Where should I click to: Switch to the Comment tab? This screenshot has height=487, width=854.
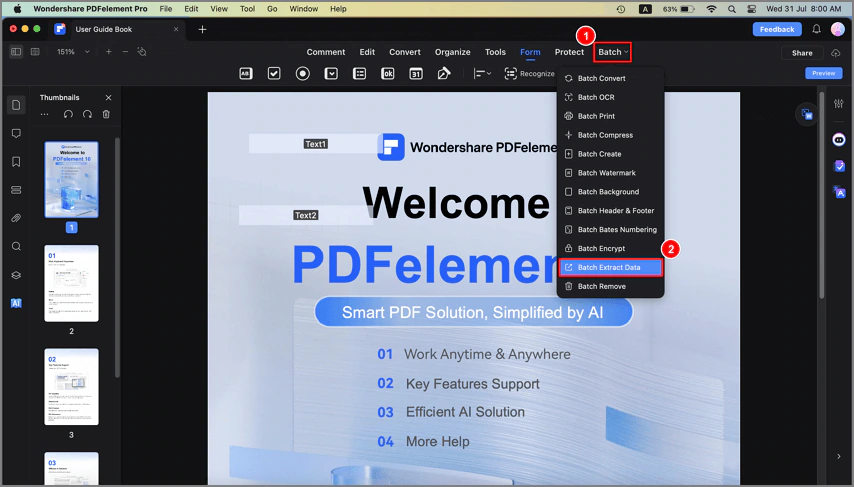point(326,52)
